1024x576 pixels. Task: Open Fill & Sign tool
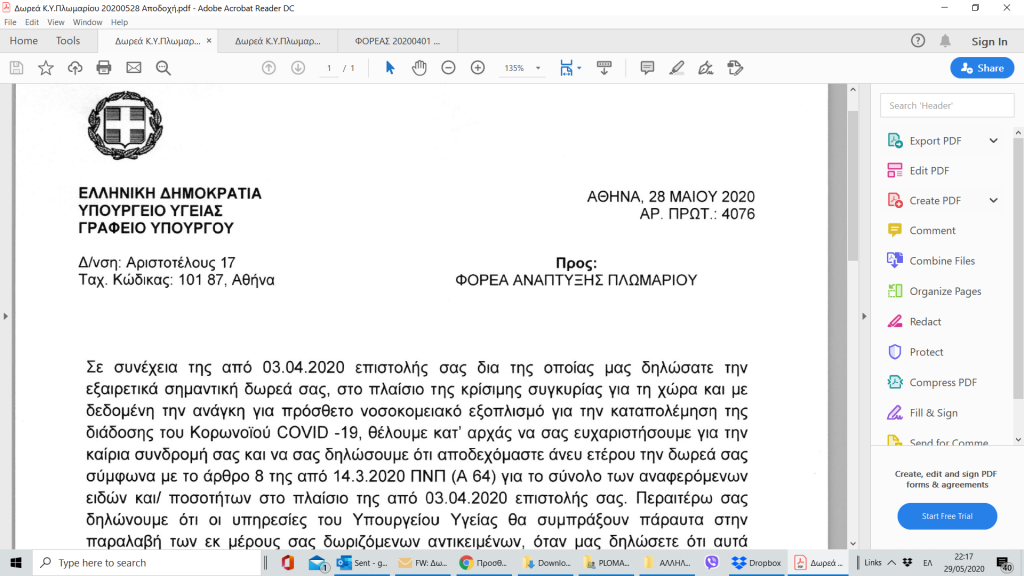pyautogui.click(x=933, y=413)
